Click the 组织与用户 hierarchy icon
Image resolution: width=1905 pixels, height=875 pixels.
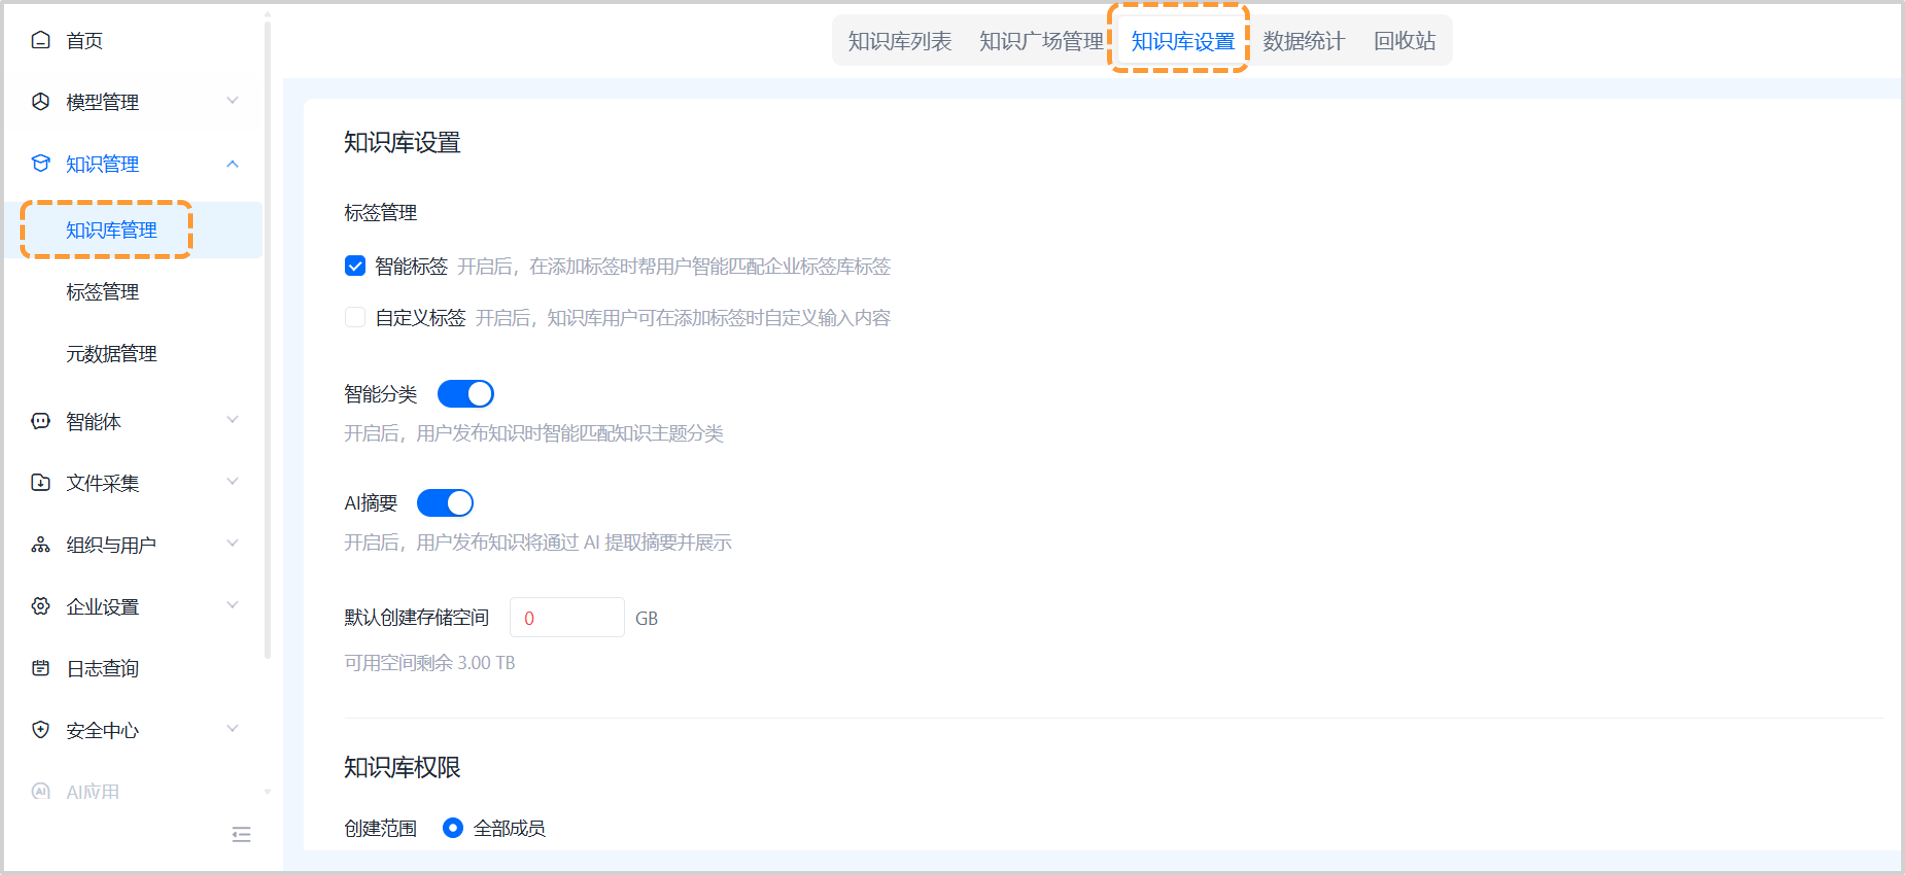tap(41, 545)
